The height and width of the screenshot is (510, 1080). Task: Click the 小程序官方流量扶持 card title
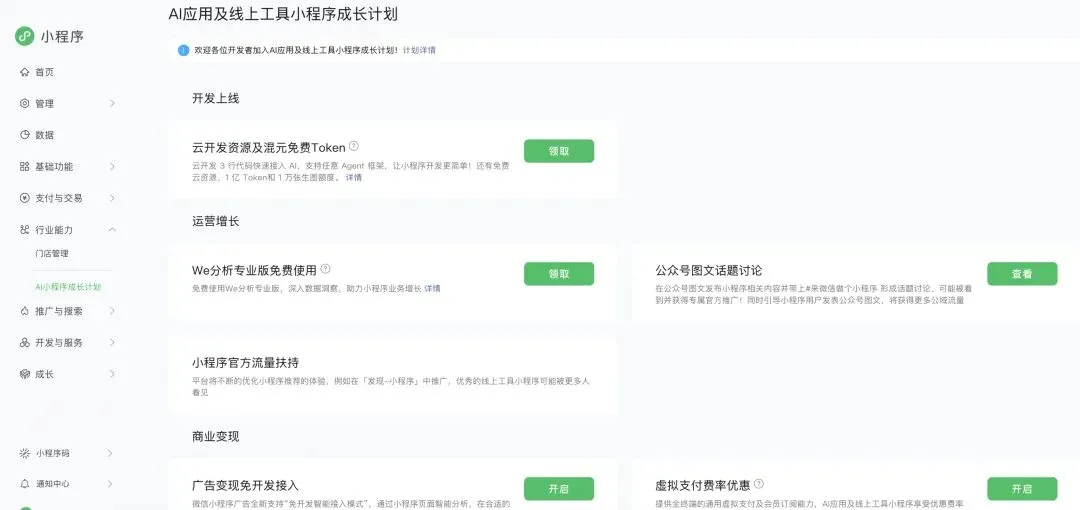[x=245, y=363]
